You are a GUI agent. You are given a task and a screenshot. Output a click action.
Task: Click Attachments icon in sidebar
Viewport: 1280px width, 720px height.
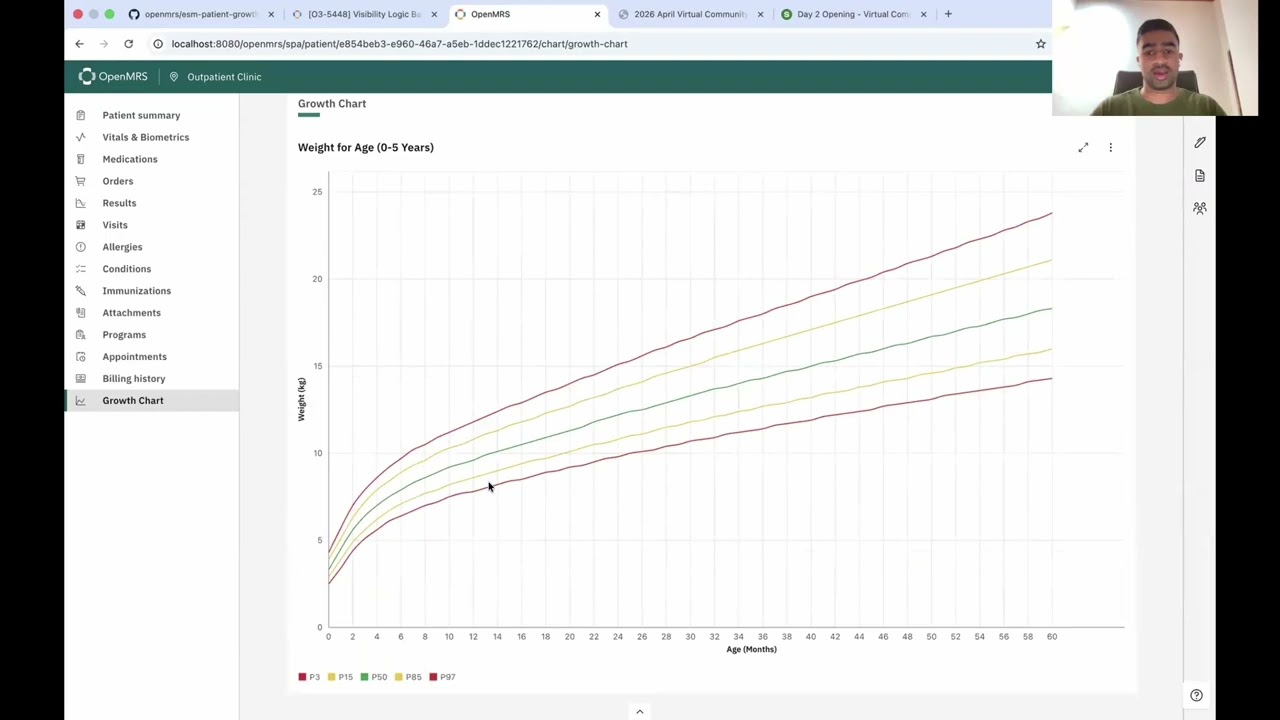point(81,313)
